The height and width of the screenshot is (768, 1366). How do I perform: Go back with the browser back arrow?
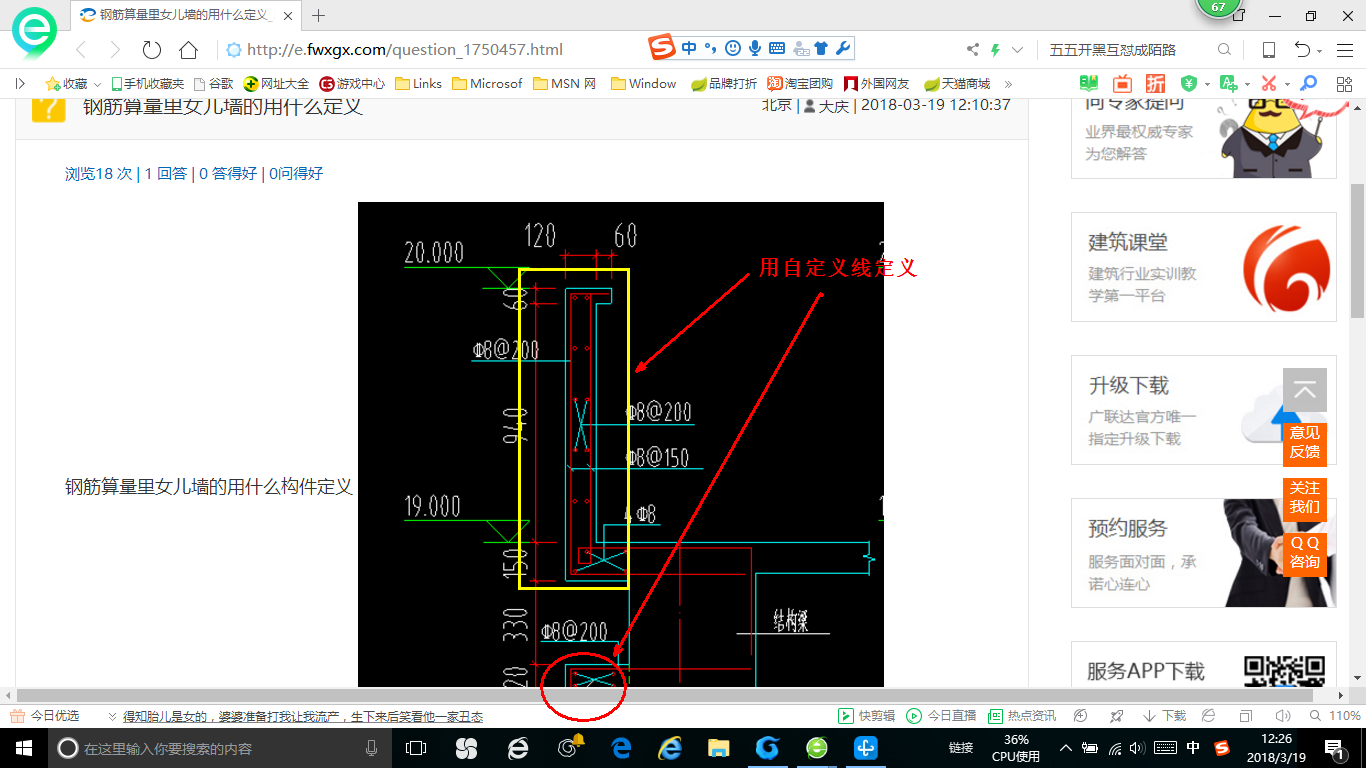[x=81, y=50]
